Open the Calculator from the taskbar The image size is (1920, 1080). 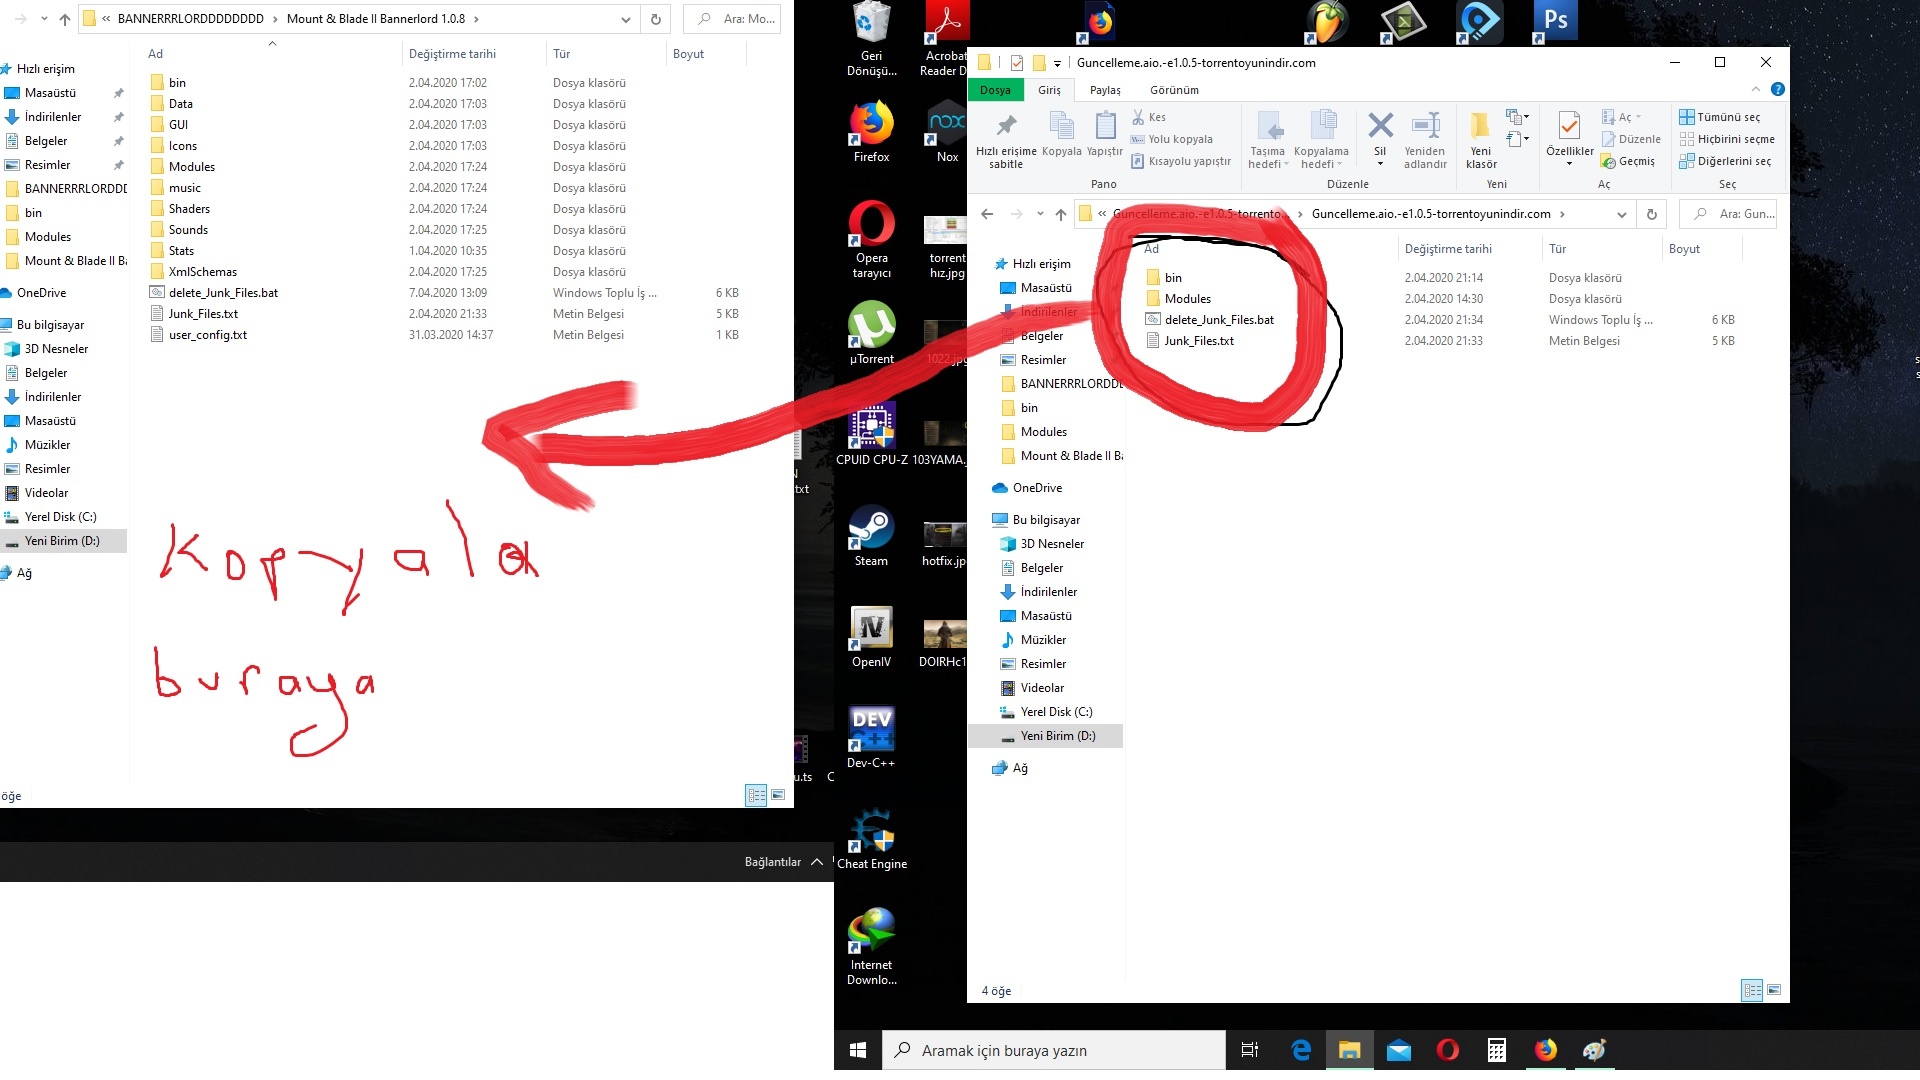click(1496, 1050)
